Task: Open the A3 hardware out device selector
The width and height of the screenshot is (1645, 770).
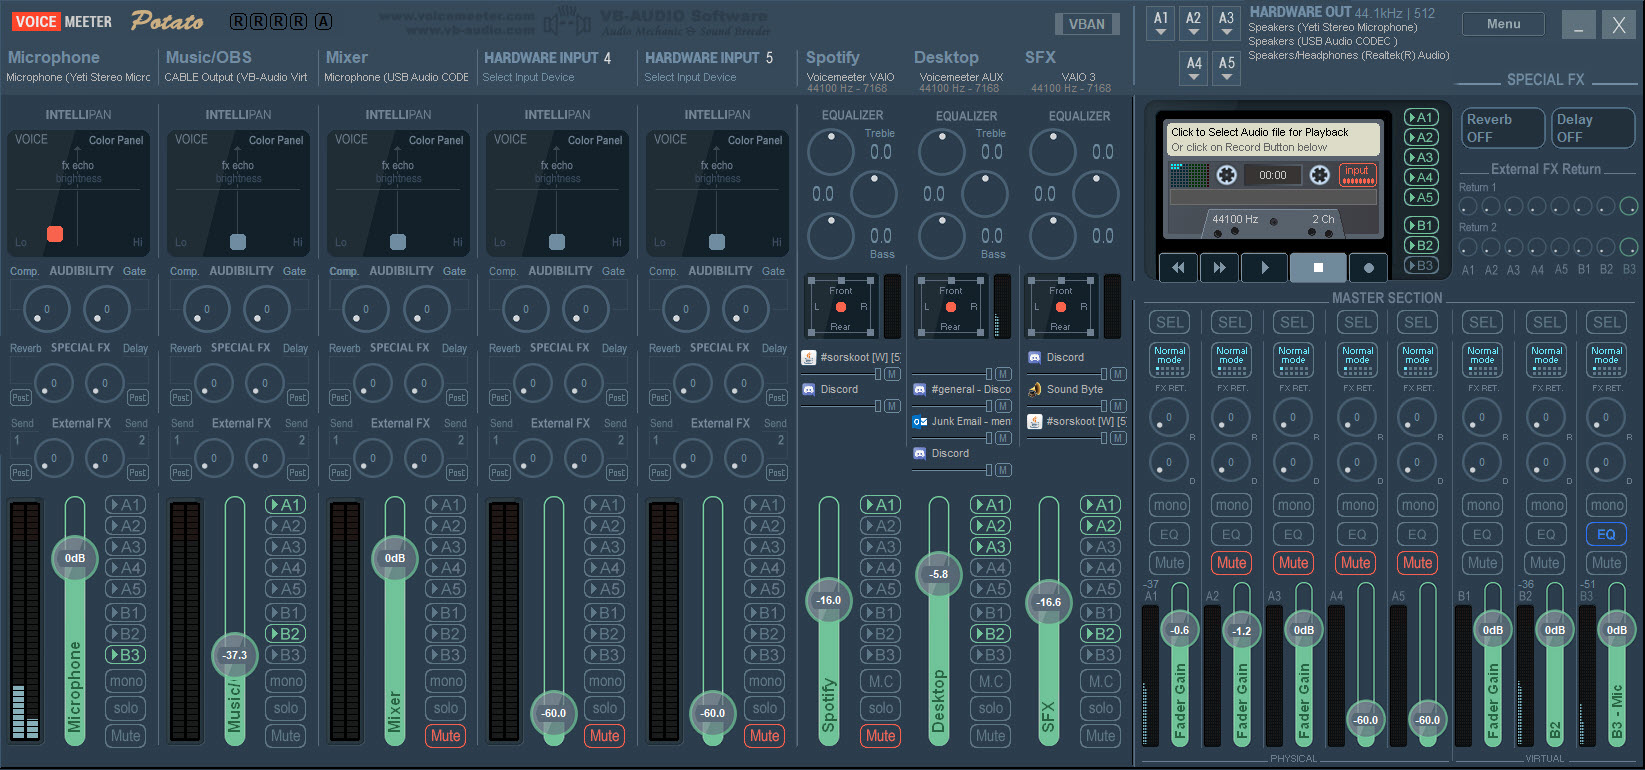Action: click(1226, 24)
